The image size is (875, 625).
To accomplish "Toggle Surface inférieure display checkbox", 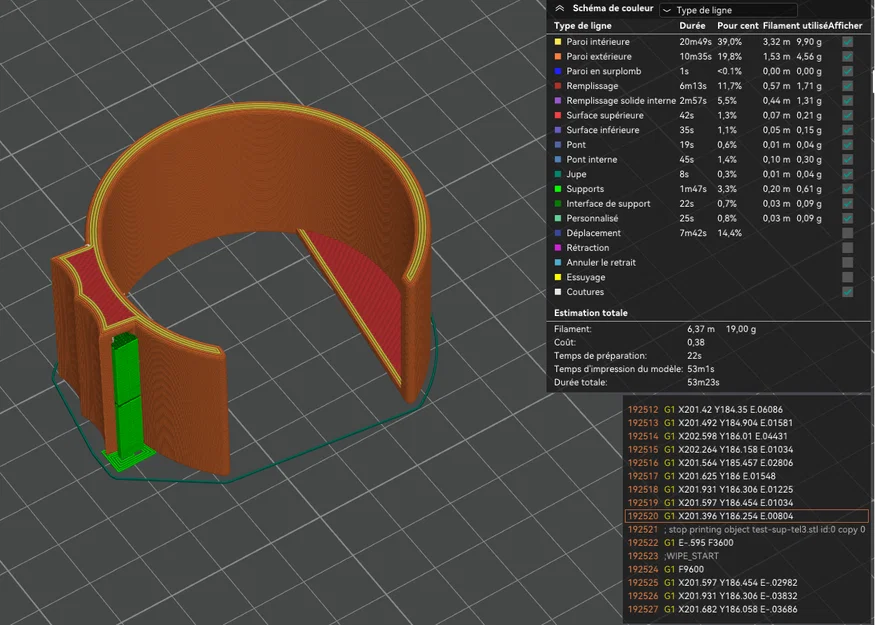I will pyautogui.click(x=847, y=130).
